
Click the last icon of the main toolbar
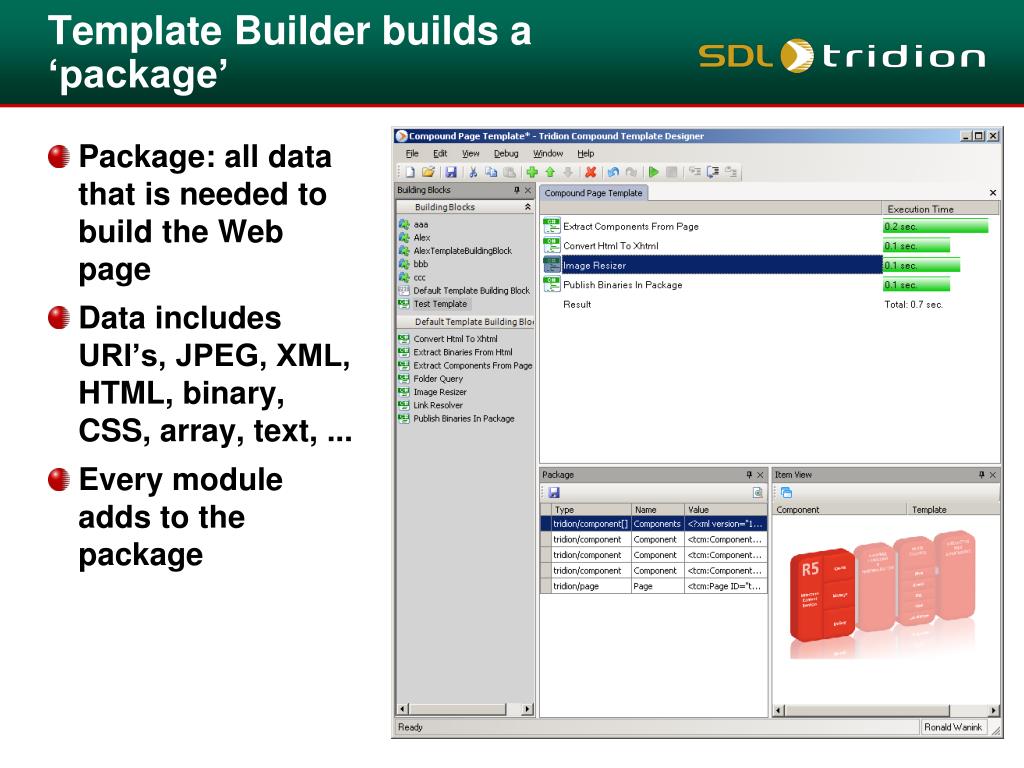click(731, 172)
